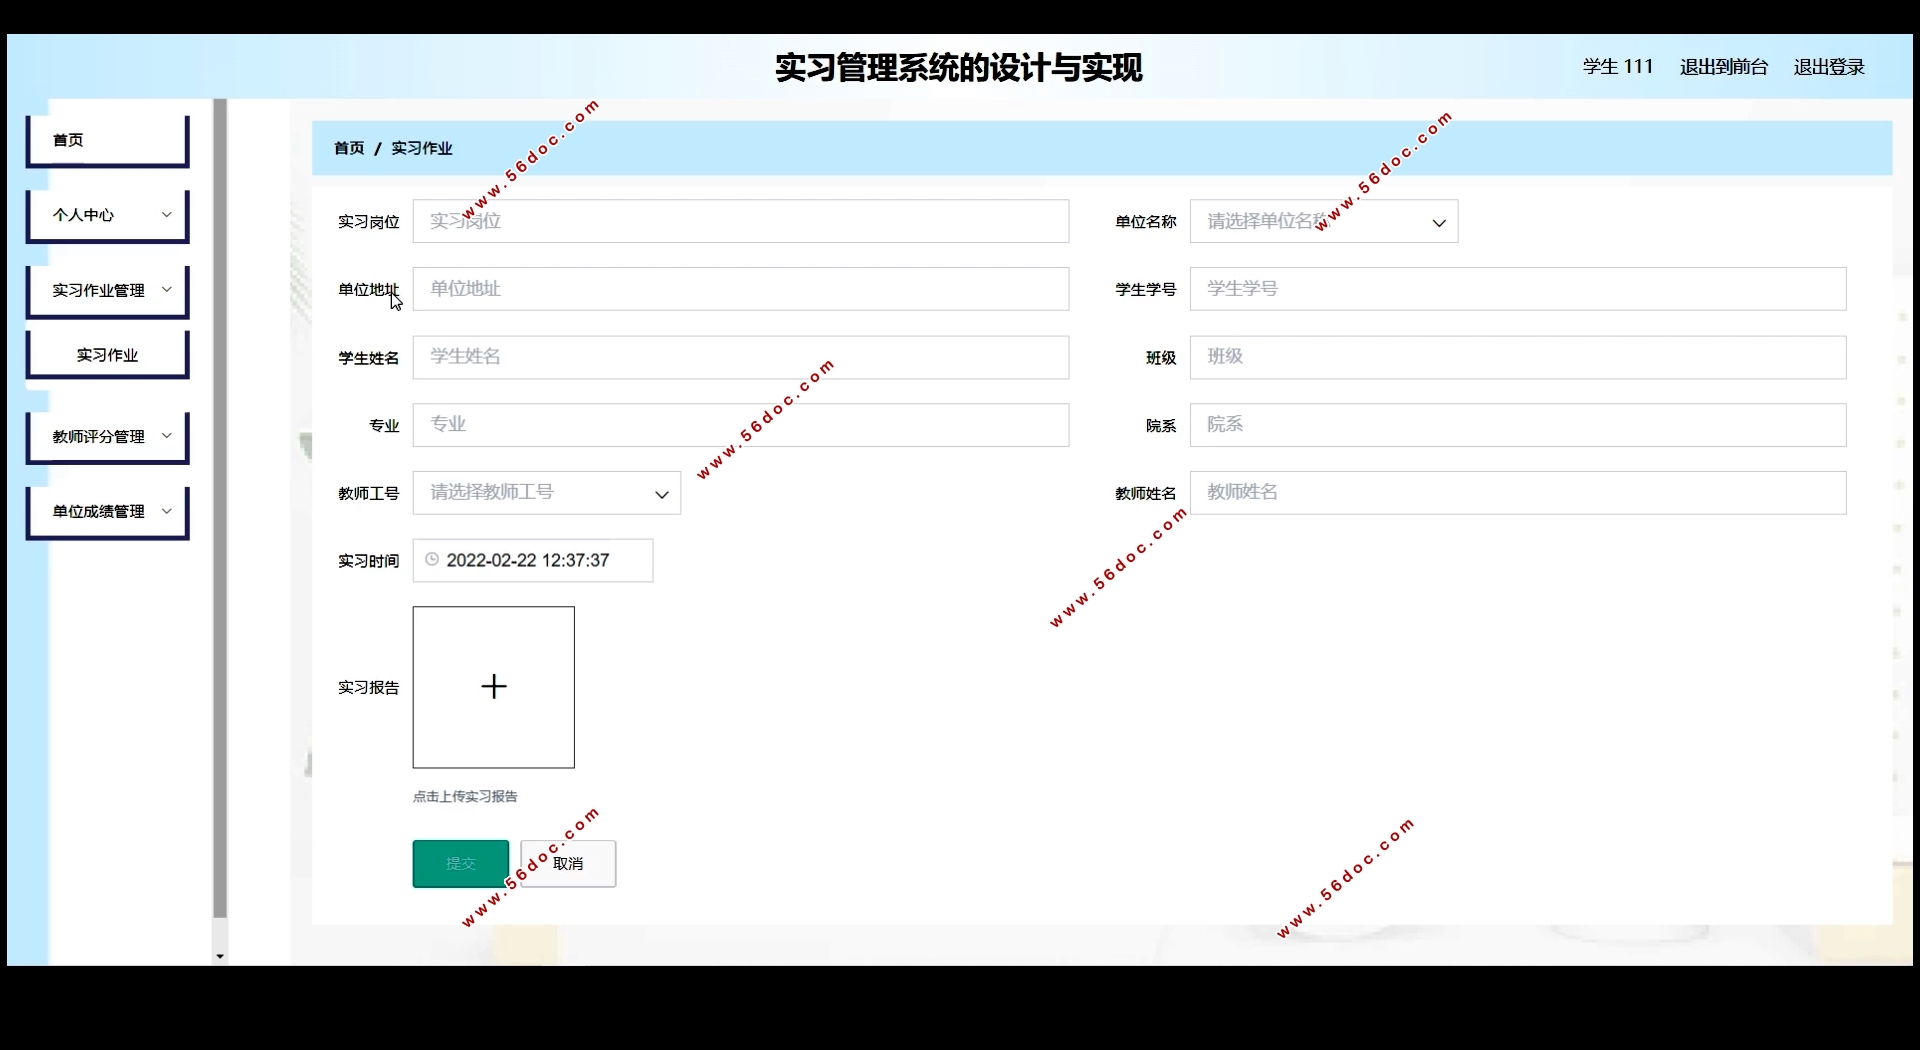Focus the 实习岗位 input field

(x=740, y=222)
